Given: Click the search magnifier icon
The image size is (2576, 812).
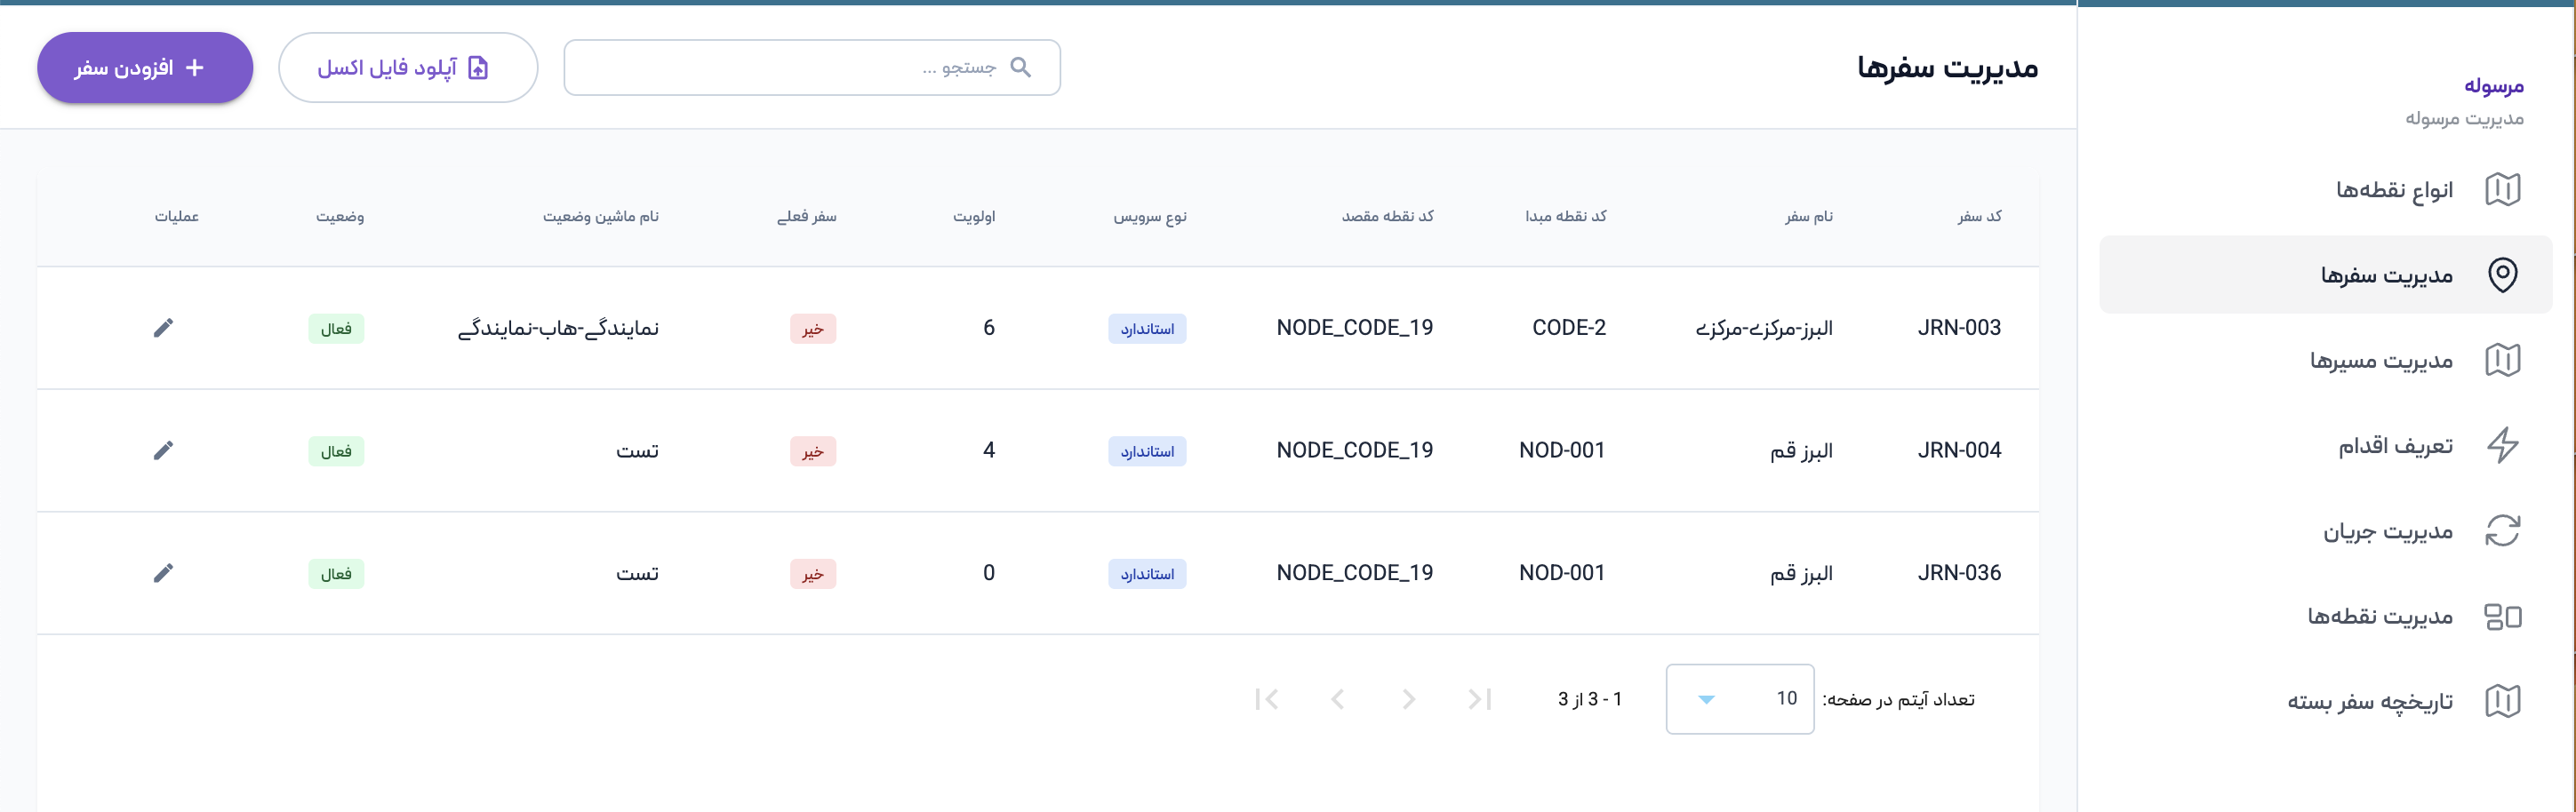Looking at the screenshot, I should pyautogui.click(x=1020, y=67).
